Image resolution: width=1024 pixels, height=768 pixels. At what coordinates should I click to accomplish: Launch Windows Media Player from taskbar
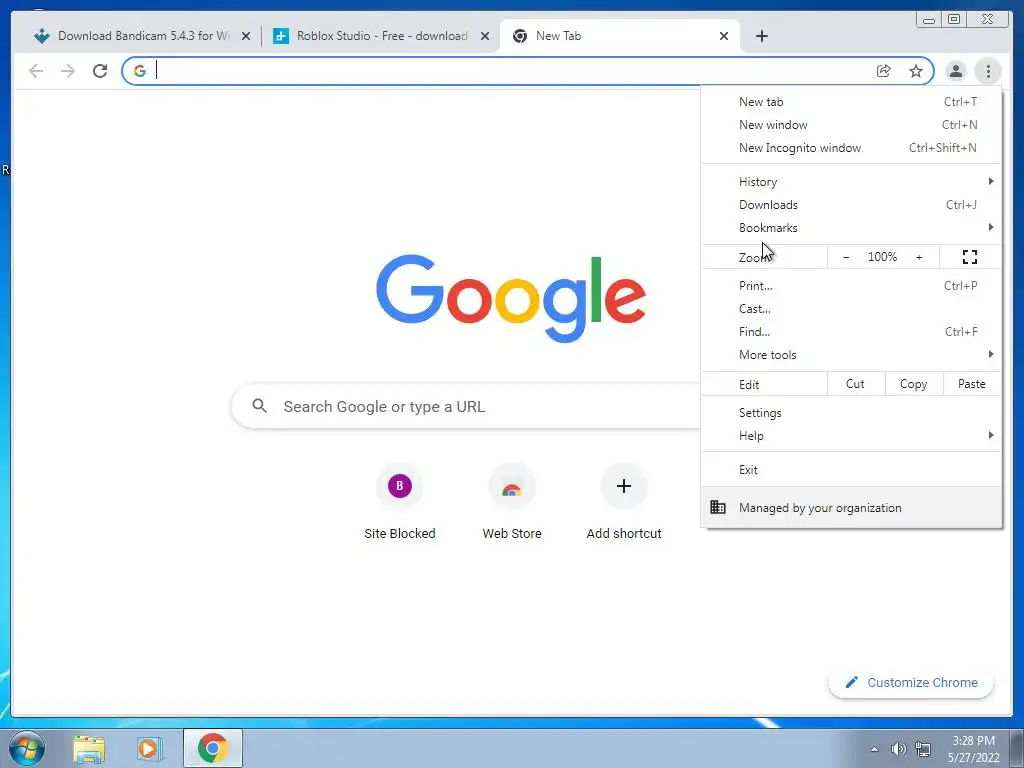pyautogui.click(x=149, y=748)
